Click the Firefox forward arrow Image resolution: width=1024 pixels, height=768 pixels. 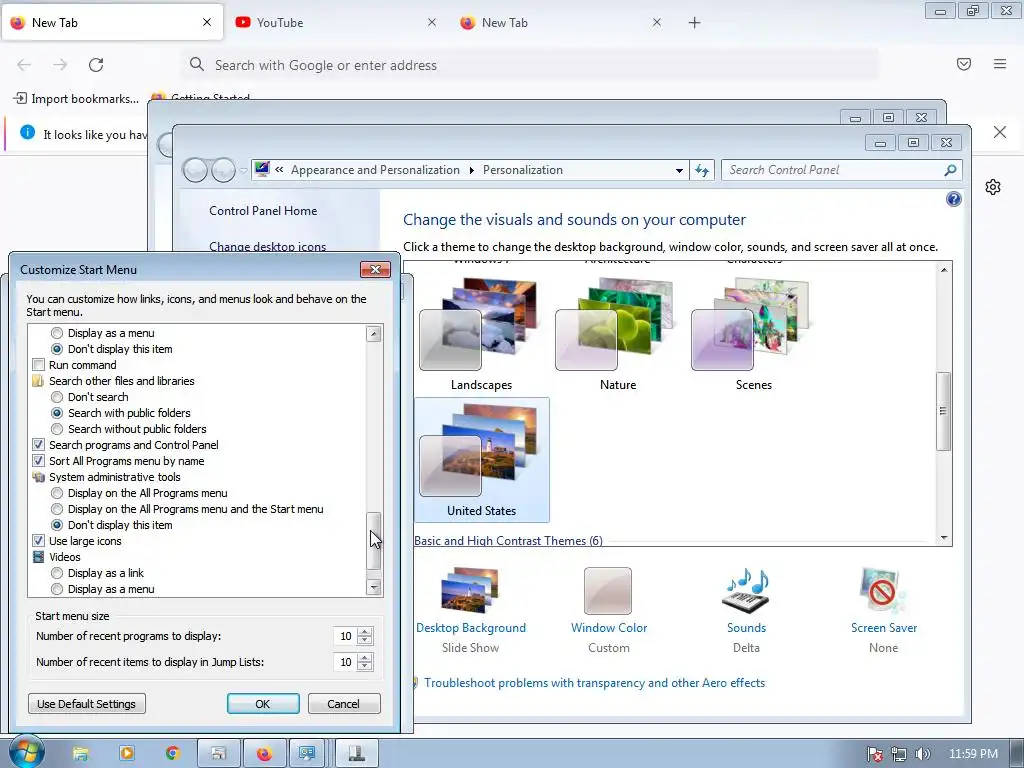click(60, 65)
